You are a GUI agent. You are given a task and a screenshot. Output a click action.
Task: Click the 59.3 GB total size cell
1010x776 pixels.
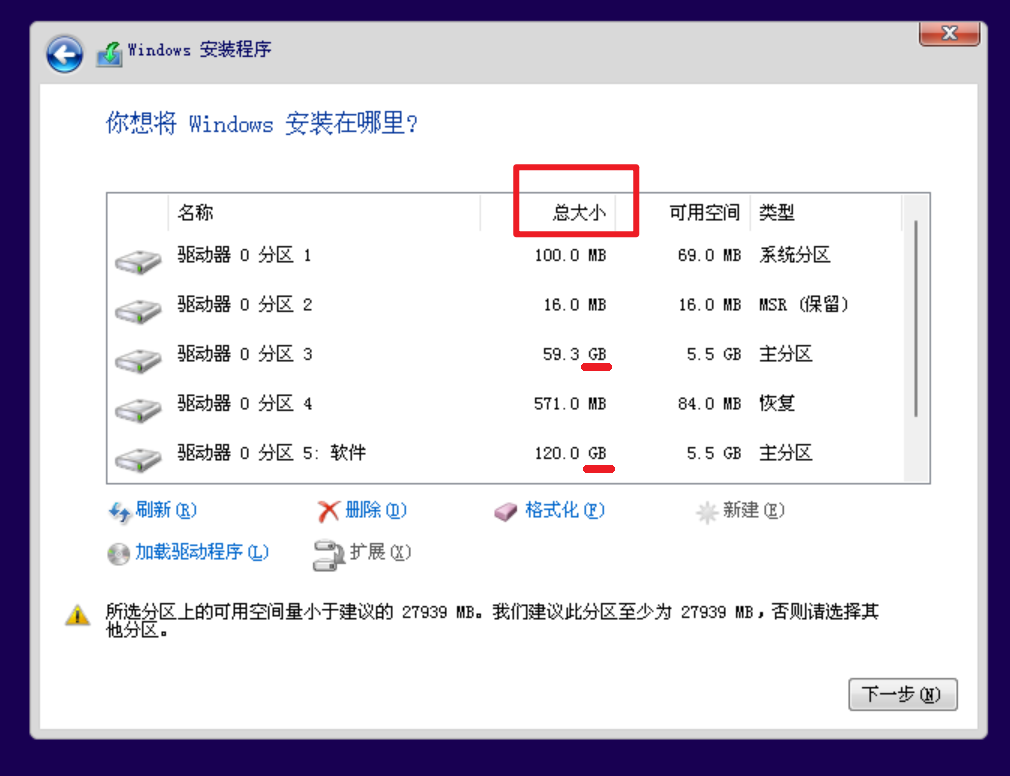point(575,354)
